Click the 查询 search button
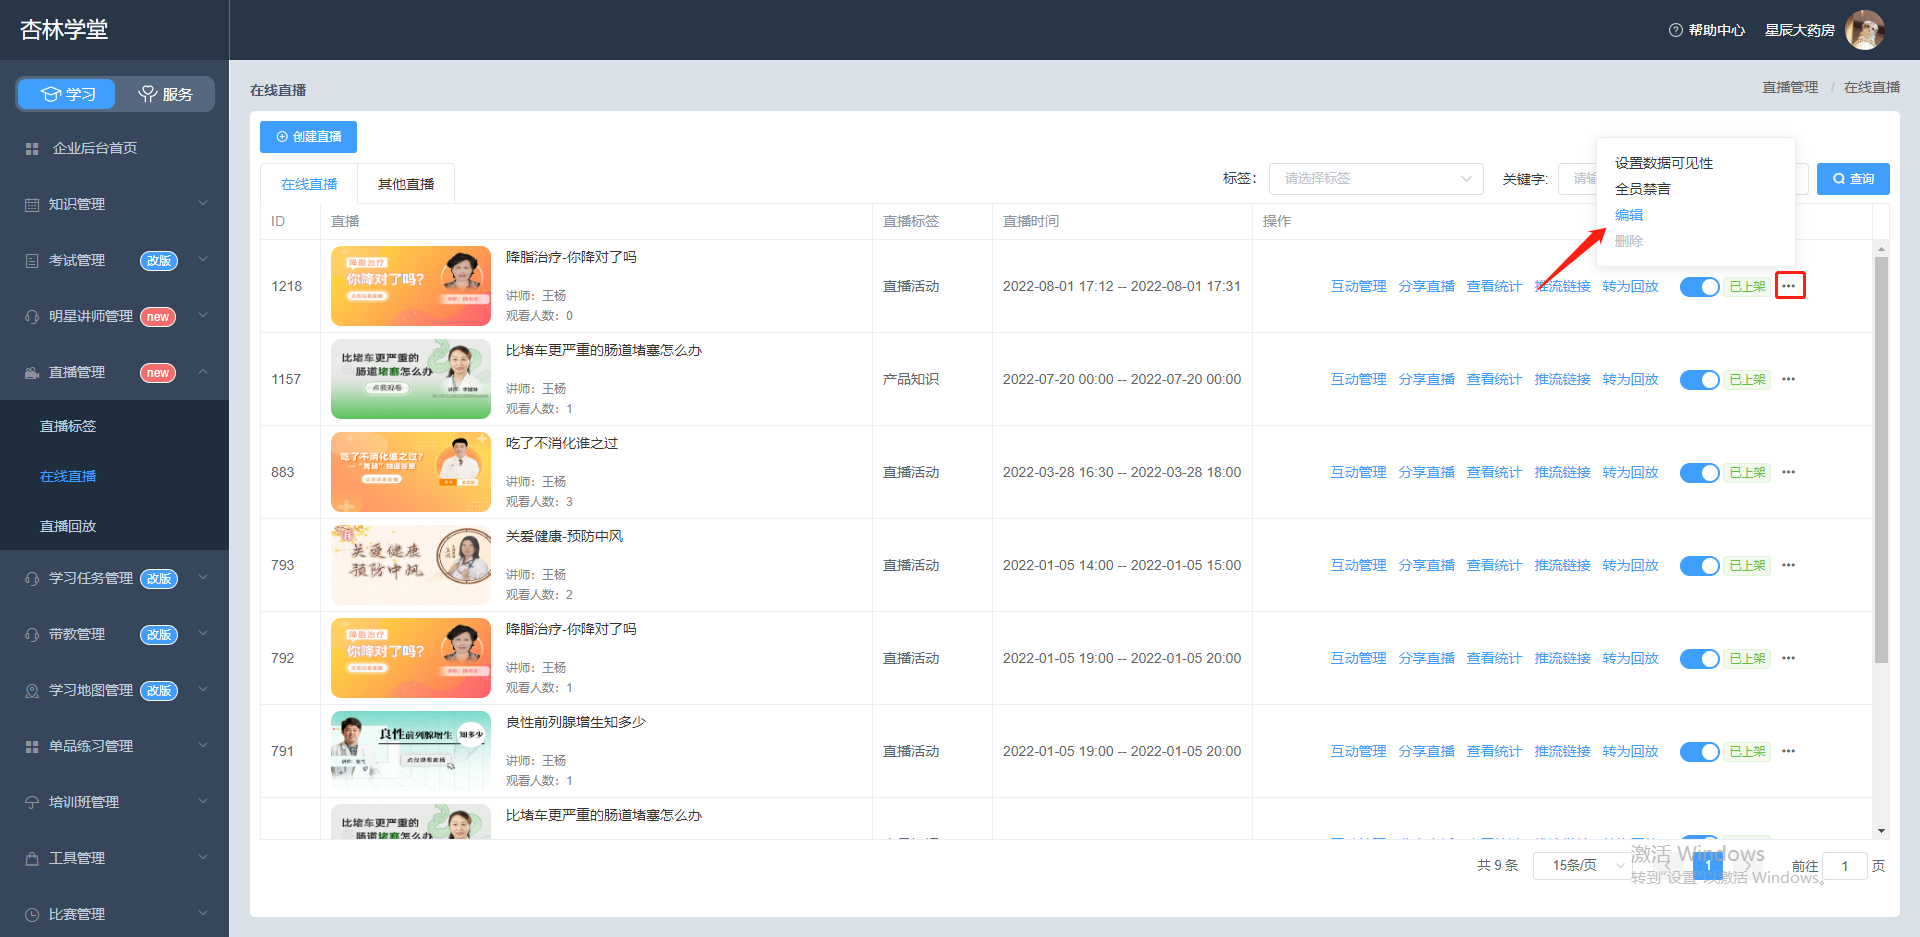1920x937 pixels. pos(1853,178)
